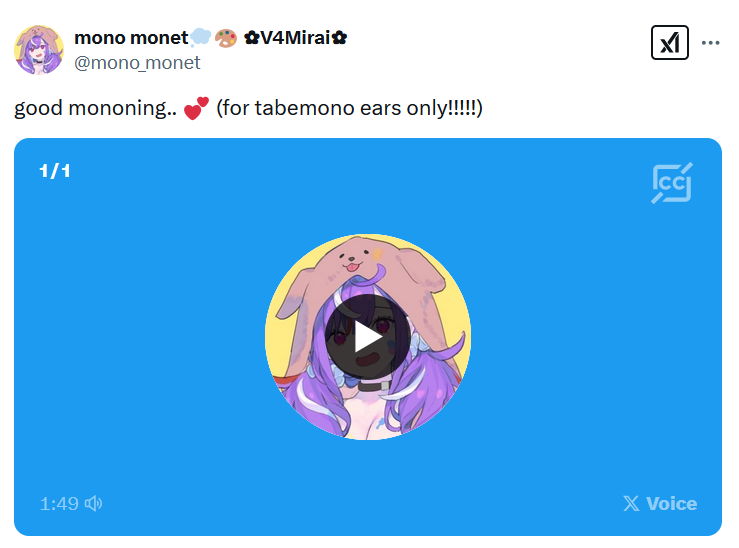Open the Grok explain-post icon
The height and width of the screenshot is (548, 739).
click(x=669, y=42)
